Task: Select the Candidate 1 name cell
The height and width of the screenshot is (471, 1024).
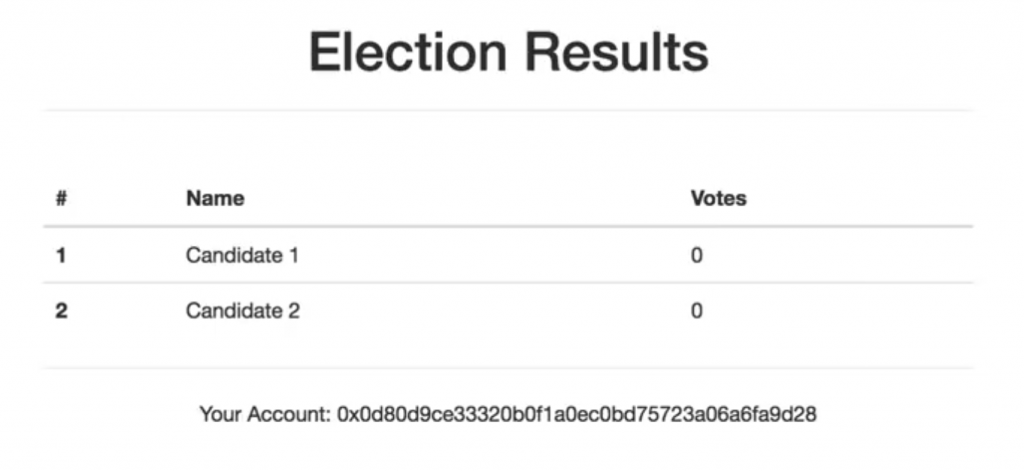Action: pyautogui.click(x=242, y=255)
